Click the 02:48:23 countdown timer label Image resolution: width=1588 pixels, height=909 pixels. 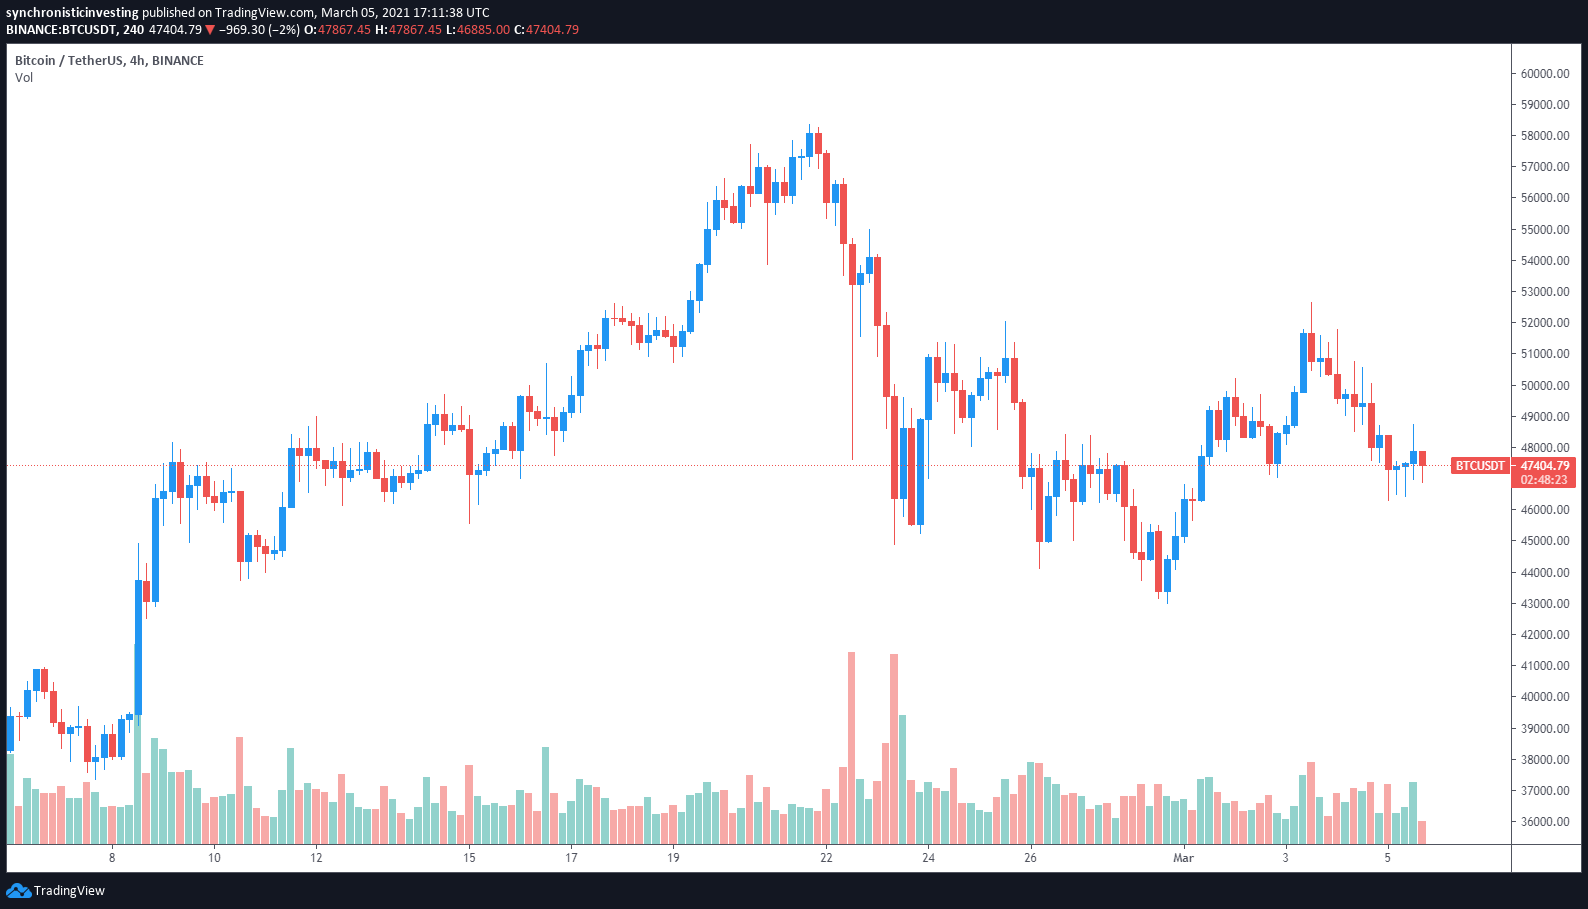(1545, 480)
